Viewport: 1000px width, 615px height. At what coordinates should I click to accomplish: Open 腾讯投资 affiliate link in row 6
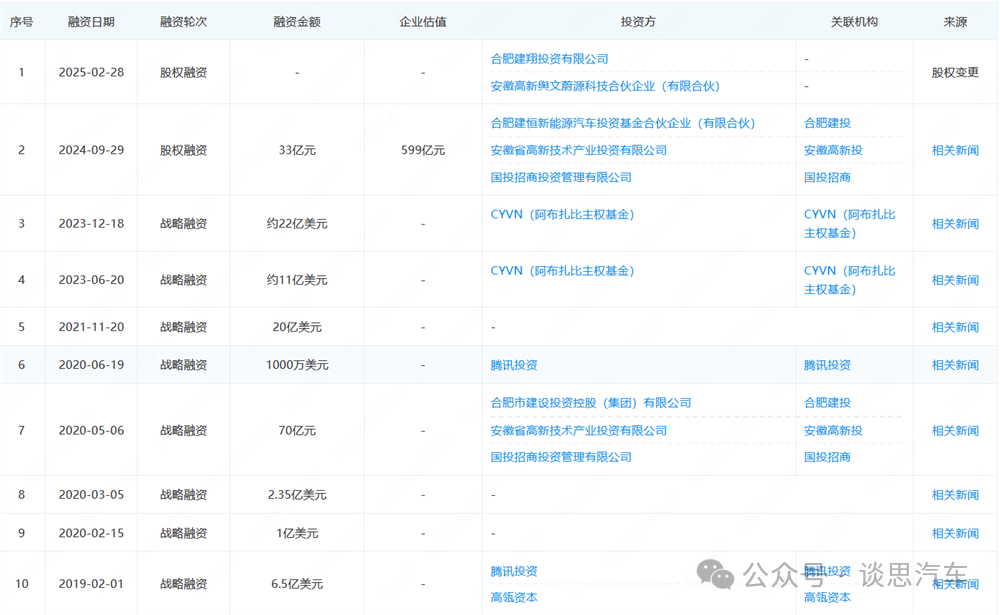point(827,365)
